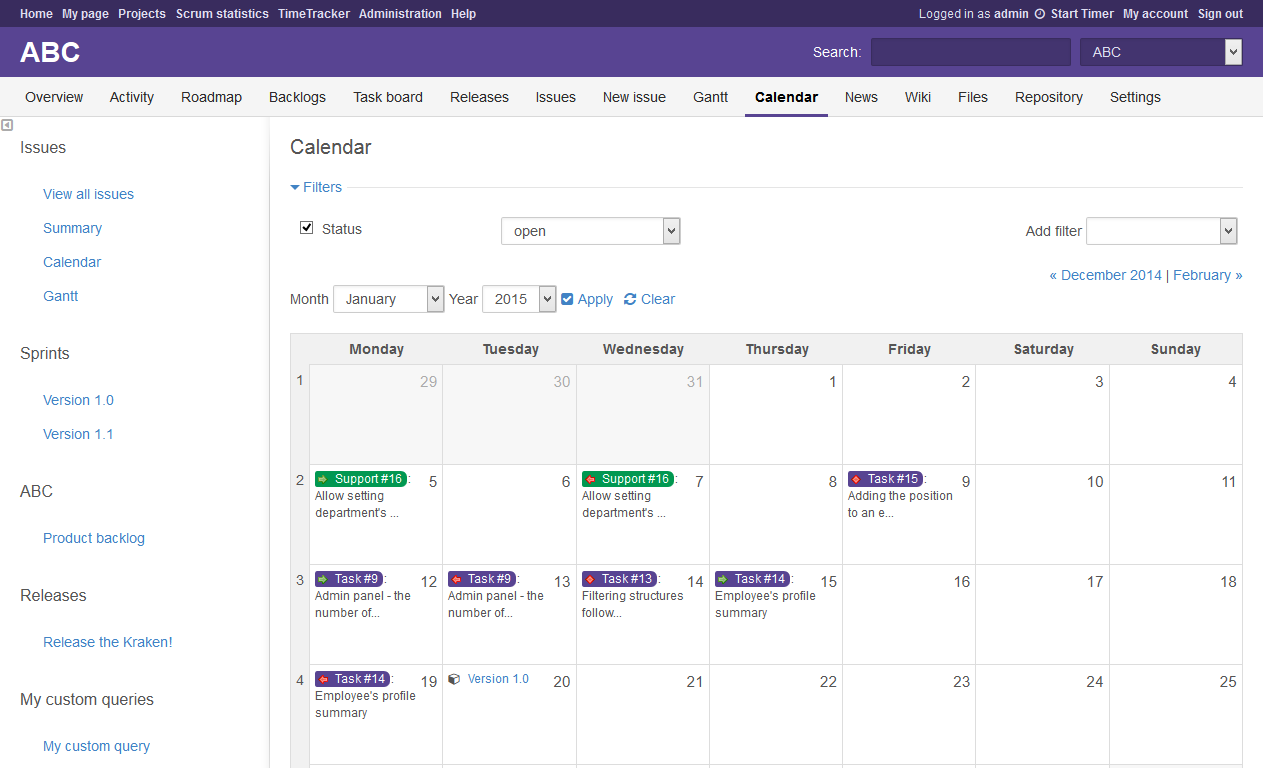The image size is (1263, 768).
Task: Click green arrow icon on Support #16 Monday
Action: pos(323,479)
